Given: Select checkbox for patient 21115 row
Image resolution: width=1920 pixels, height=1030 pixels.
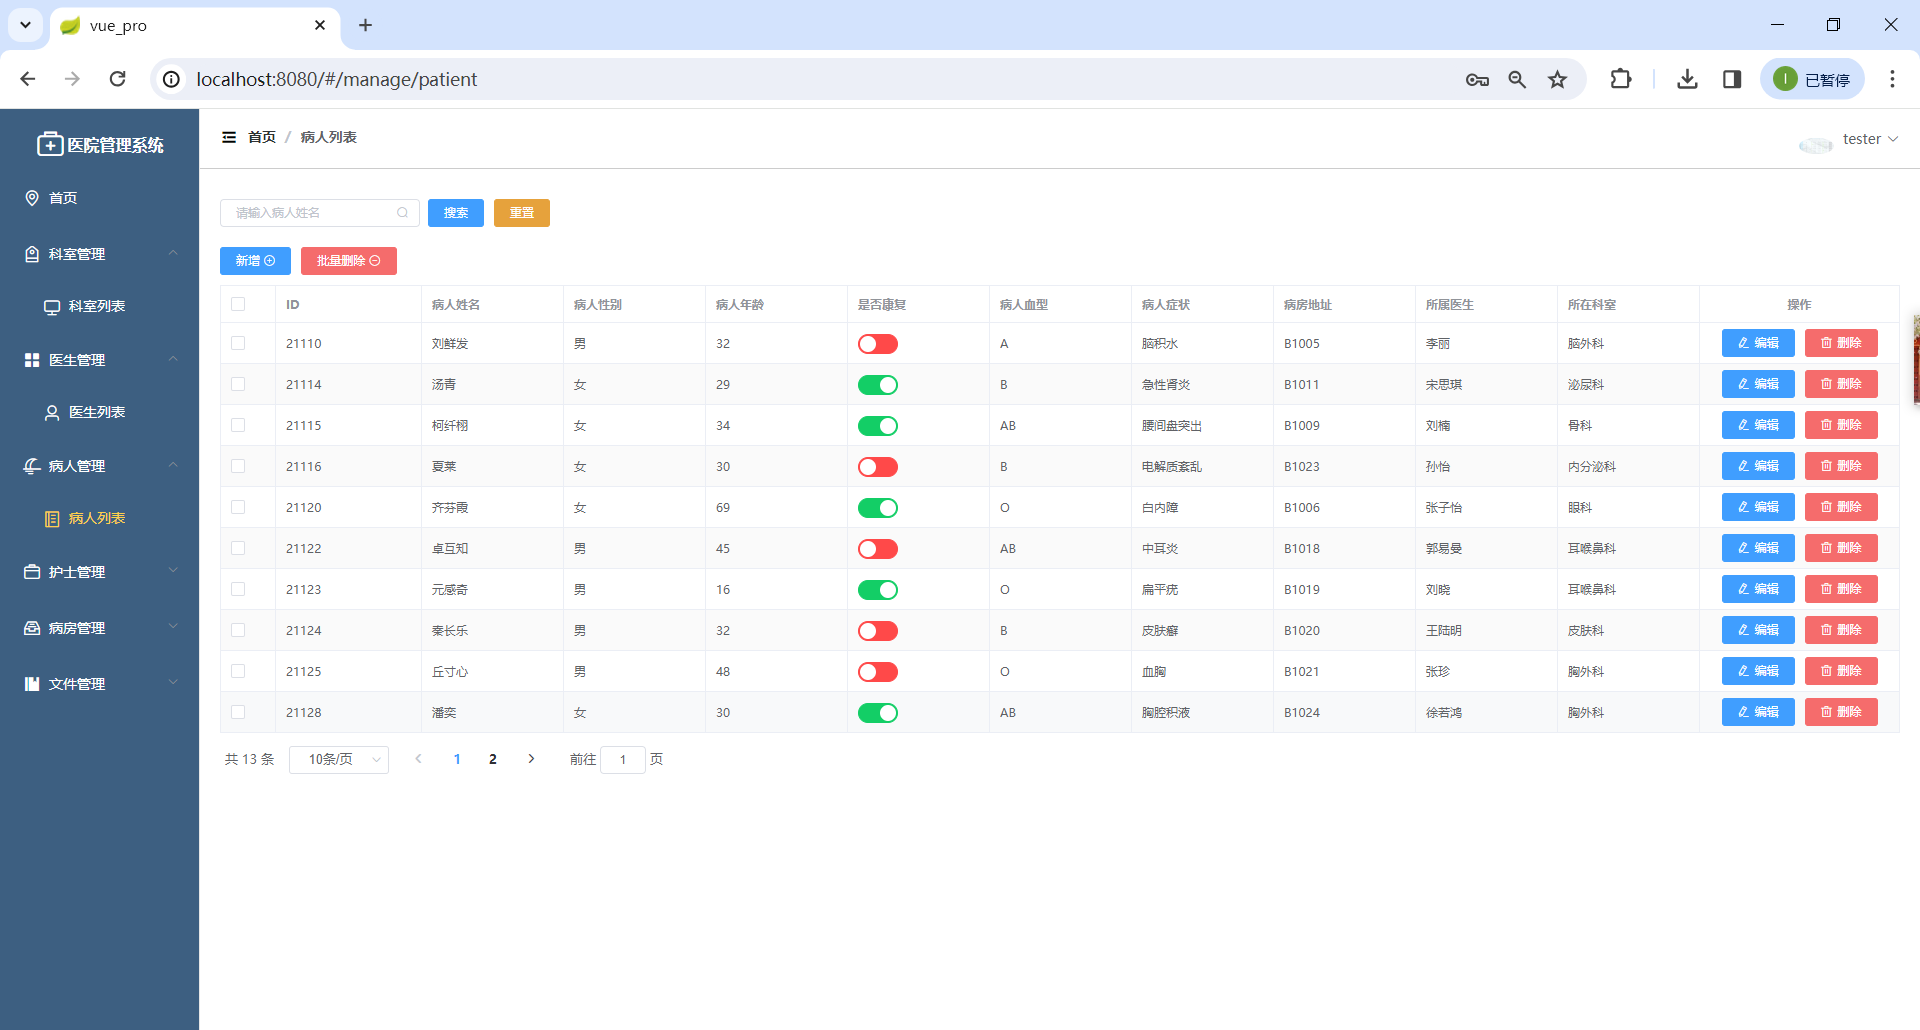Looking at the screenshot, I should tap(238, 425).
